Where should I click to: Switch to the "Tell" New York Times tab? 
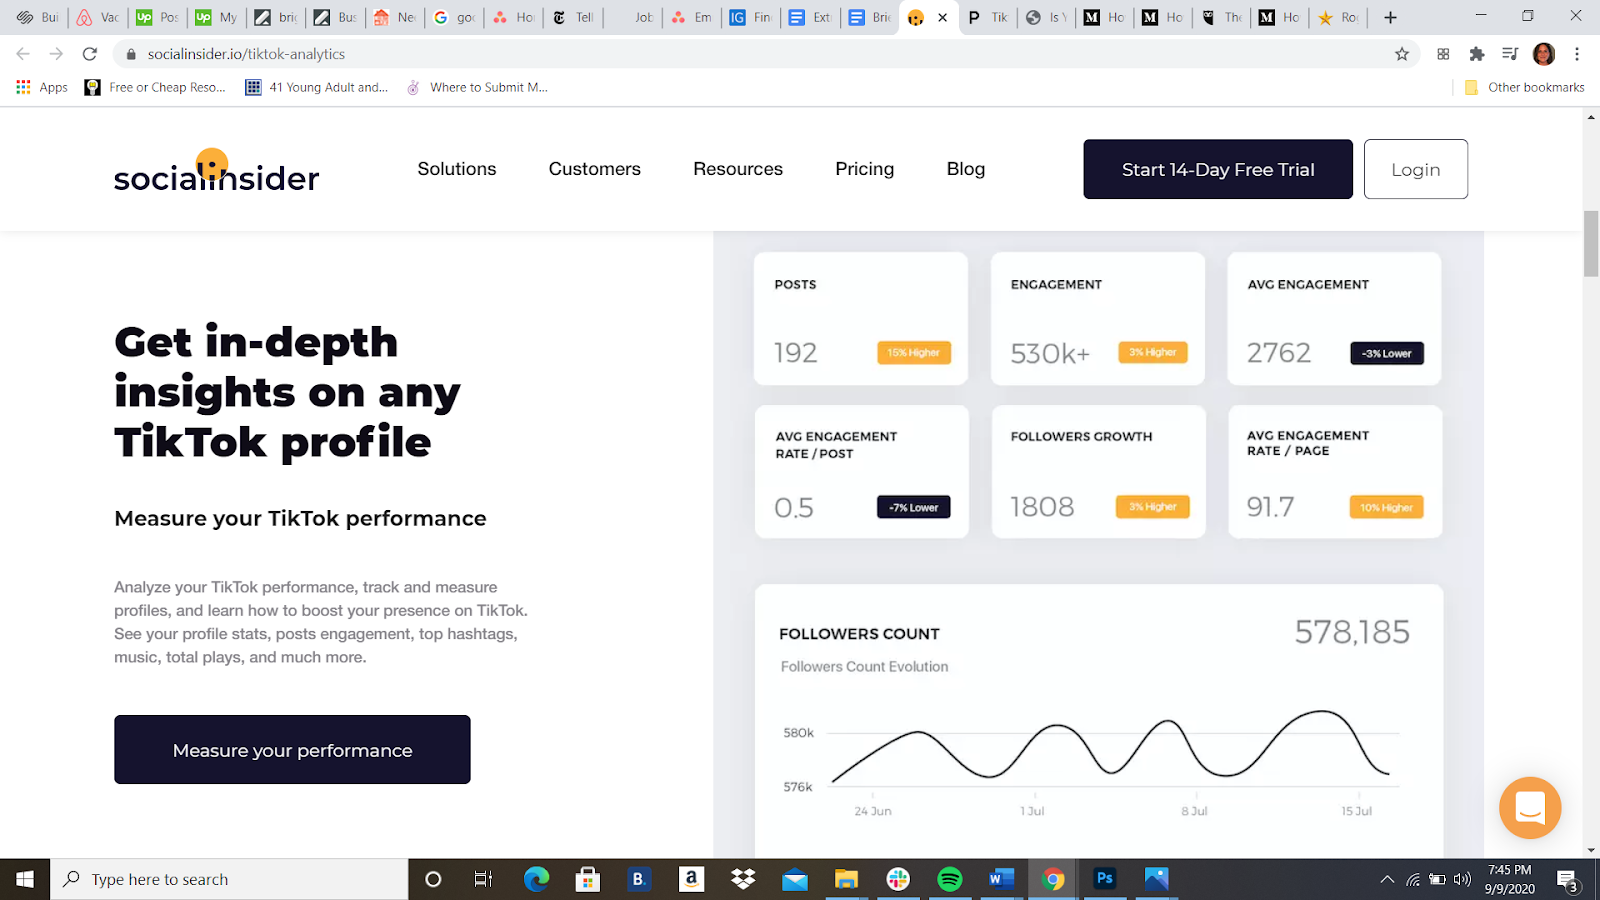point(574,17)
